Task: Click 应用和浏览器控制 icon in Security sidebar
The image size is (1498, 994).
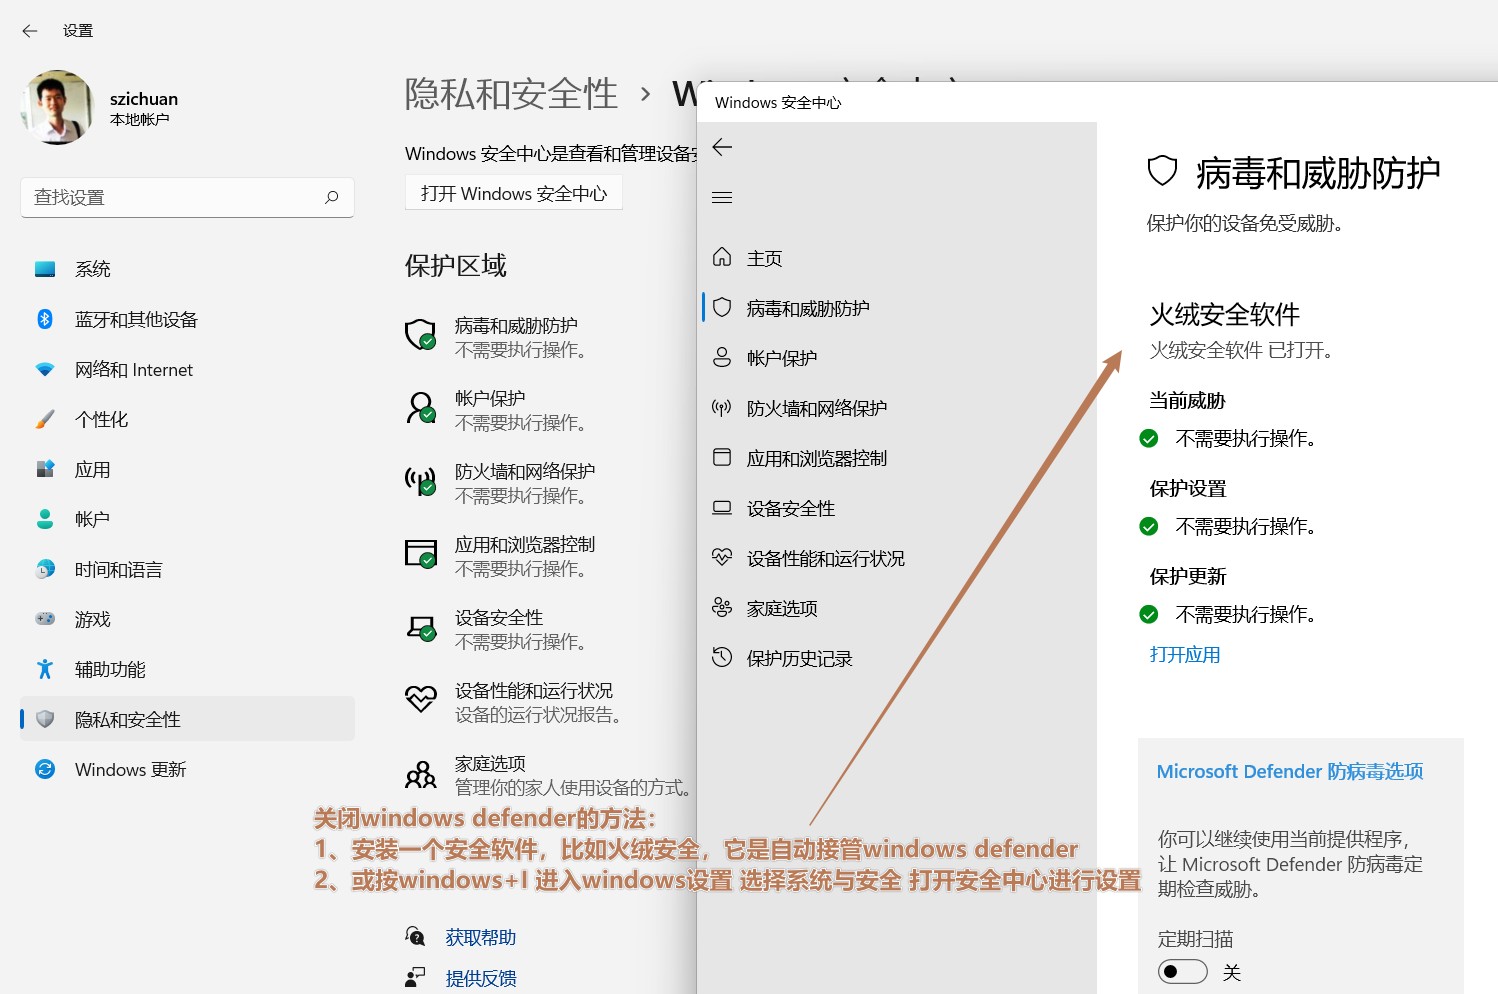Action: 722,457
